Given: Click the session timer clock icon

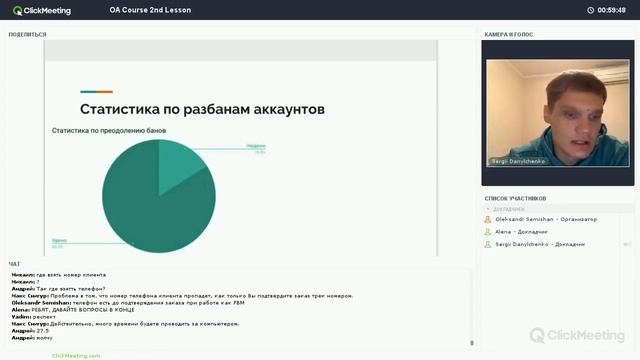Looking at the screenshot, I should pyautogui.click(x=590, y=10).
